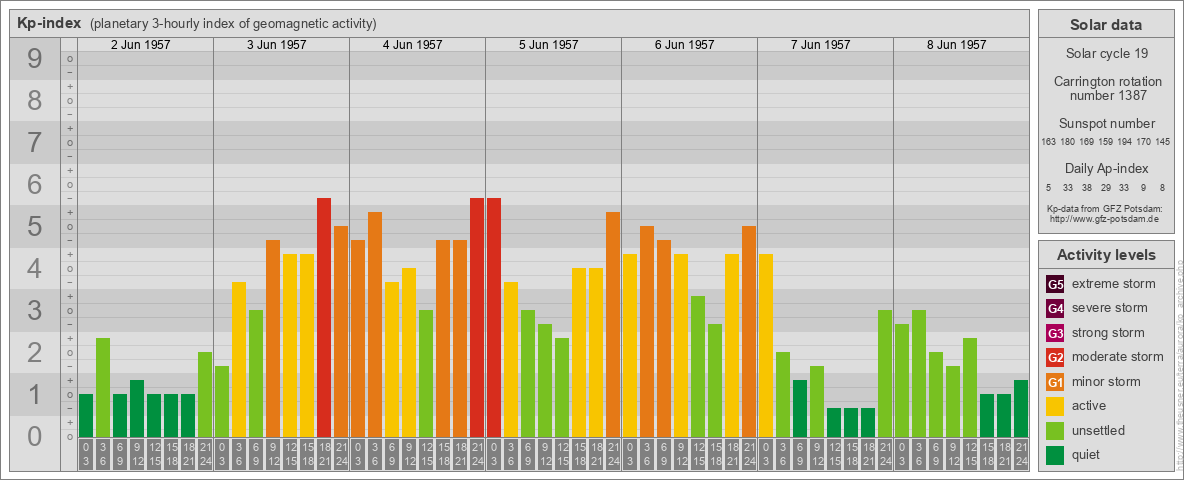Select the 12-15 hour label under 5 Jun
Viewport: 1184px width, 480px height.
point(562,455)
